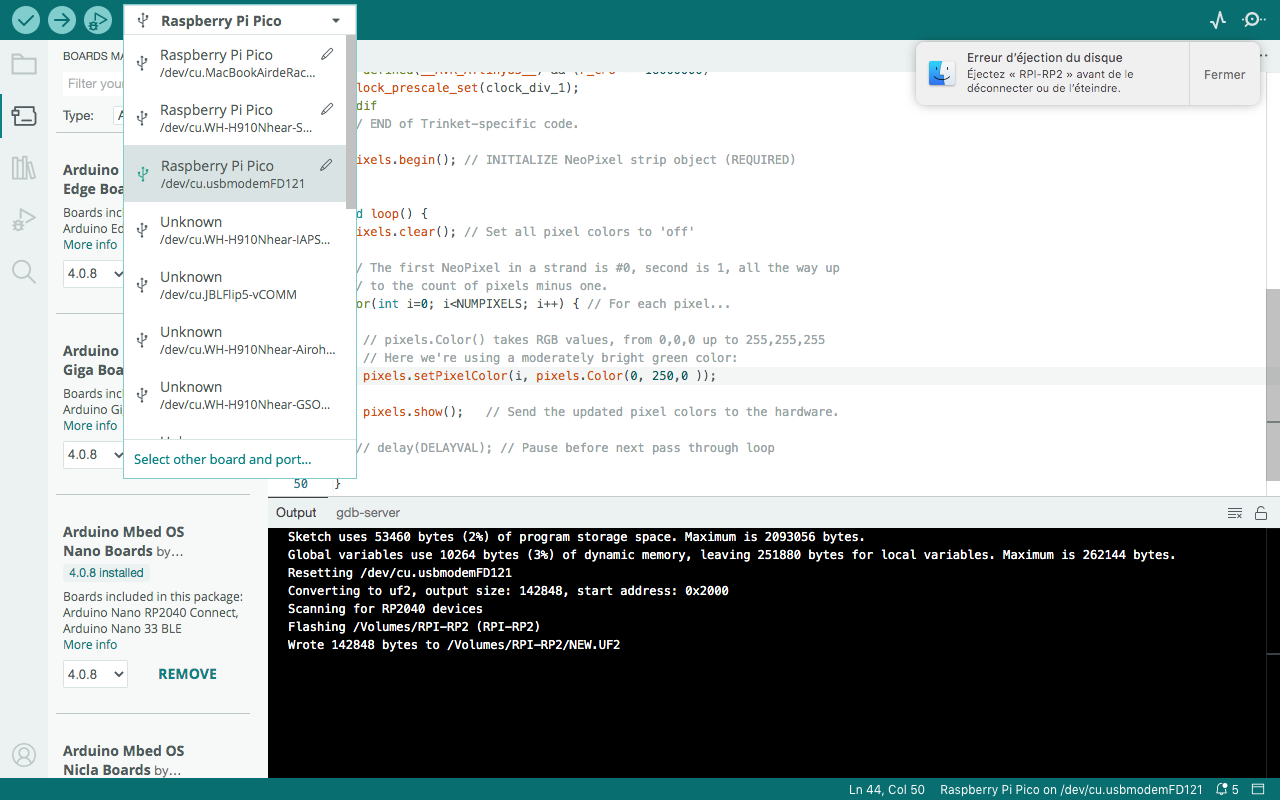Switch to the Output tab
The image size is (1280, 800).
[x=296, y=512]
